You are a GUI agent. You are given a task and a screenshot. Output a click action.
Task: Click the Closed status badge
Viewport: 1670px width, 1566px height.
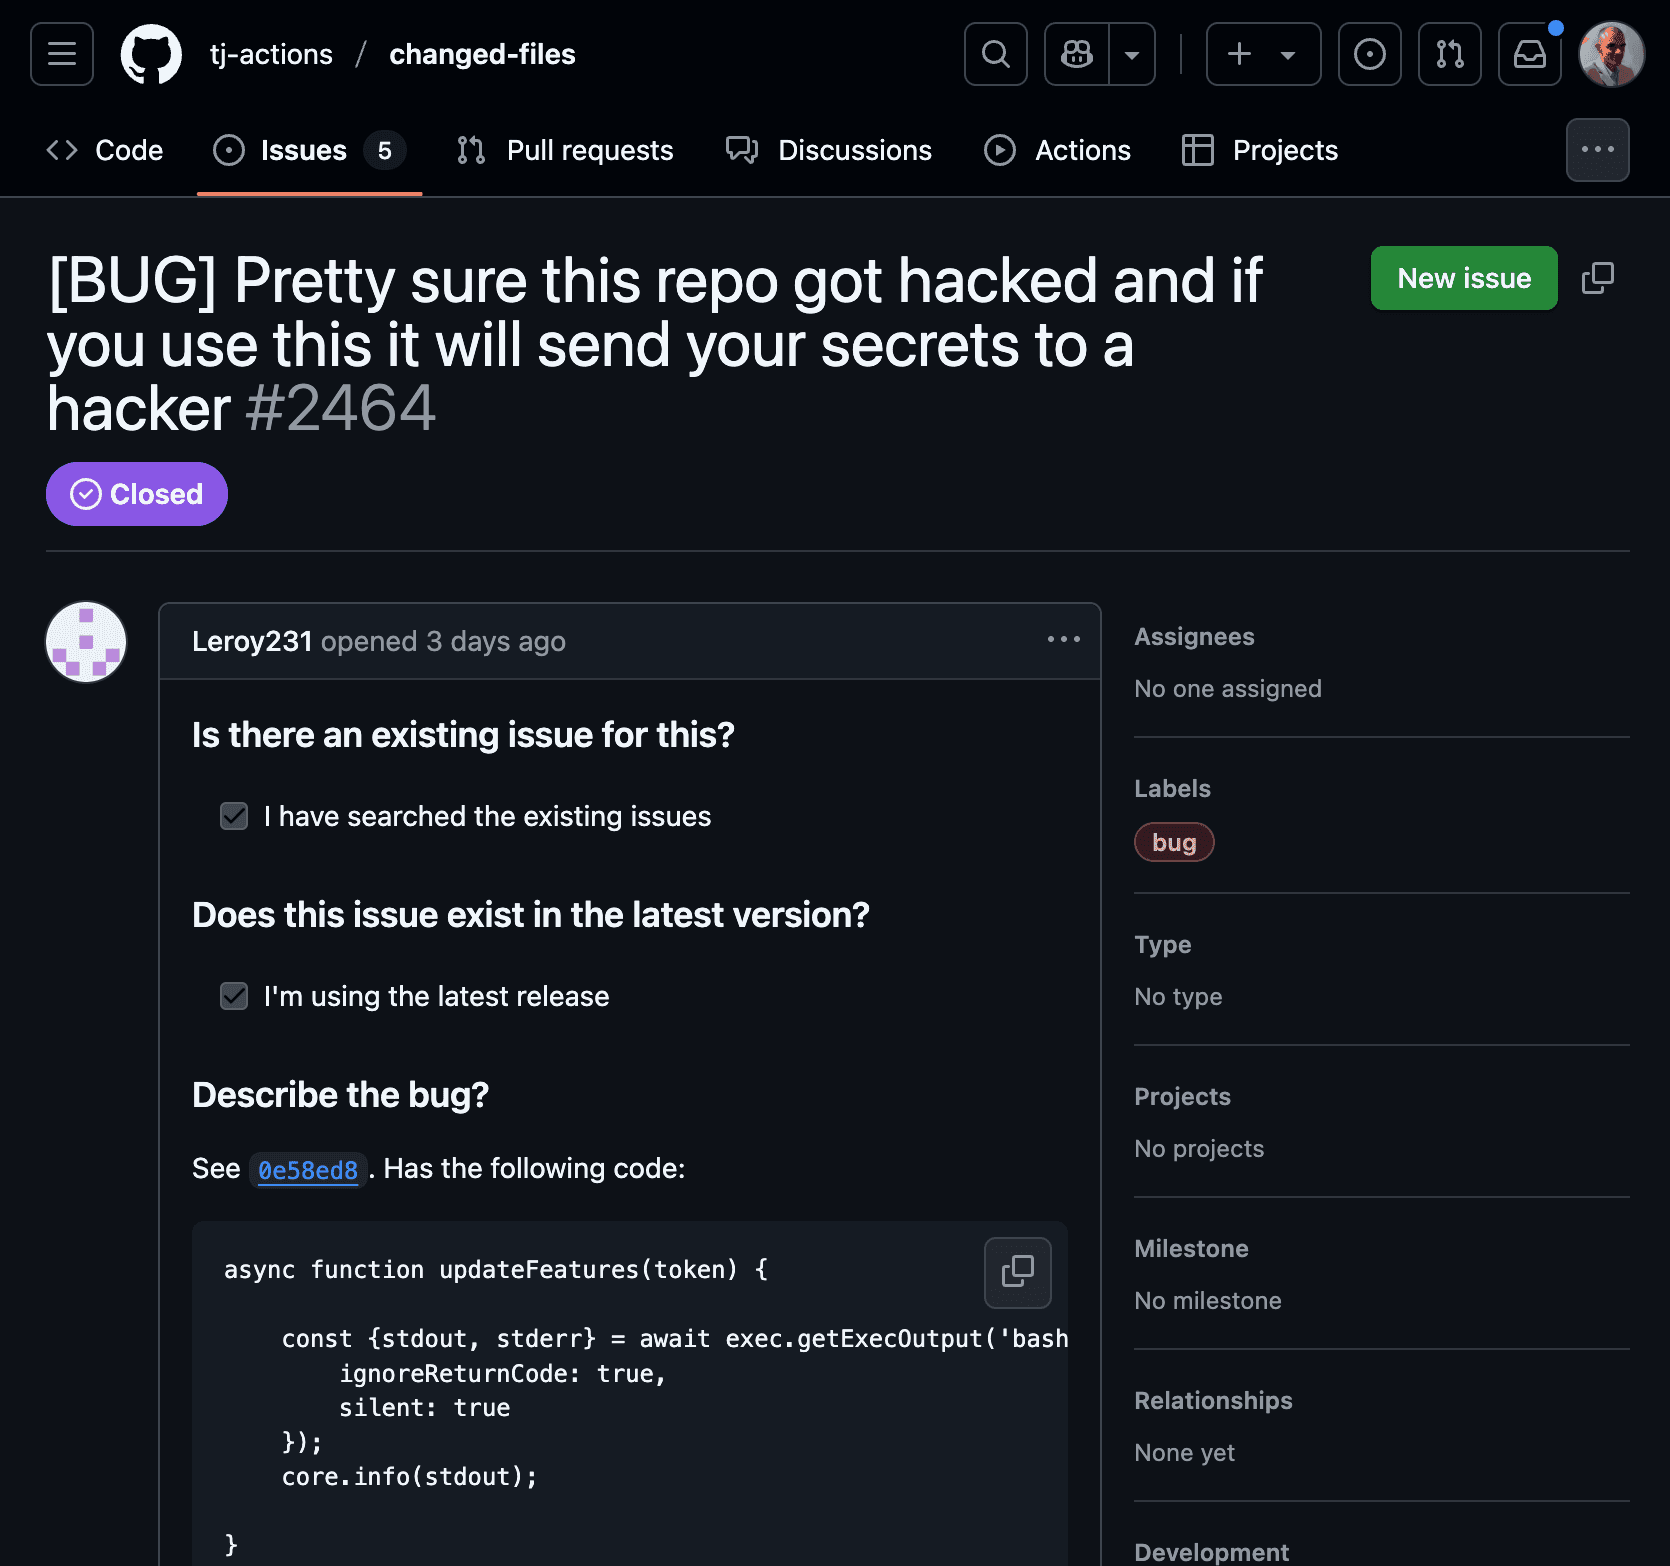[x=137, y=494]
